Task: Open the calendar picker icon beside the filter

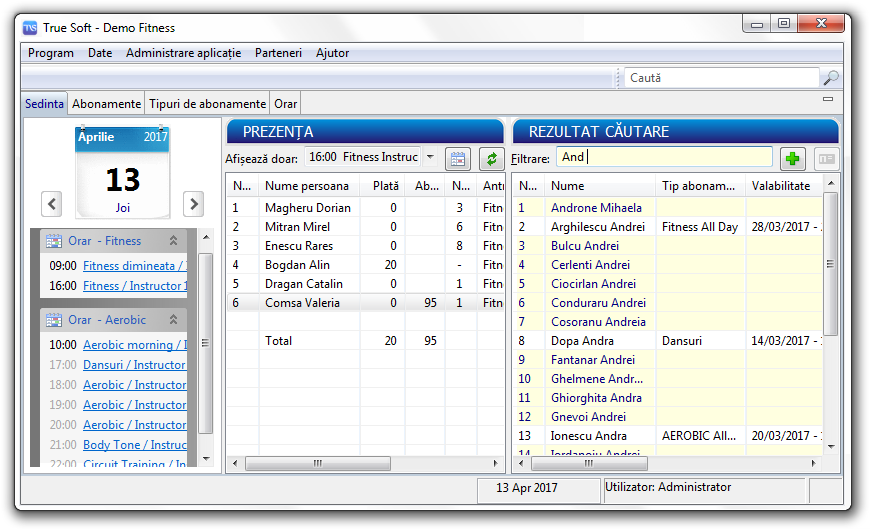Action: coord(457,158)
